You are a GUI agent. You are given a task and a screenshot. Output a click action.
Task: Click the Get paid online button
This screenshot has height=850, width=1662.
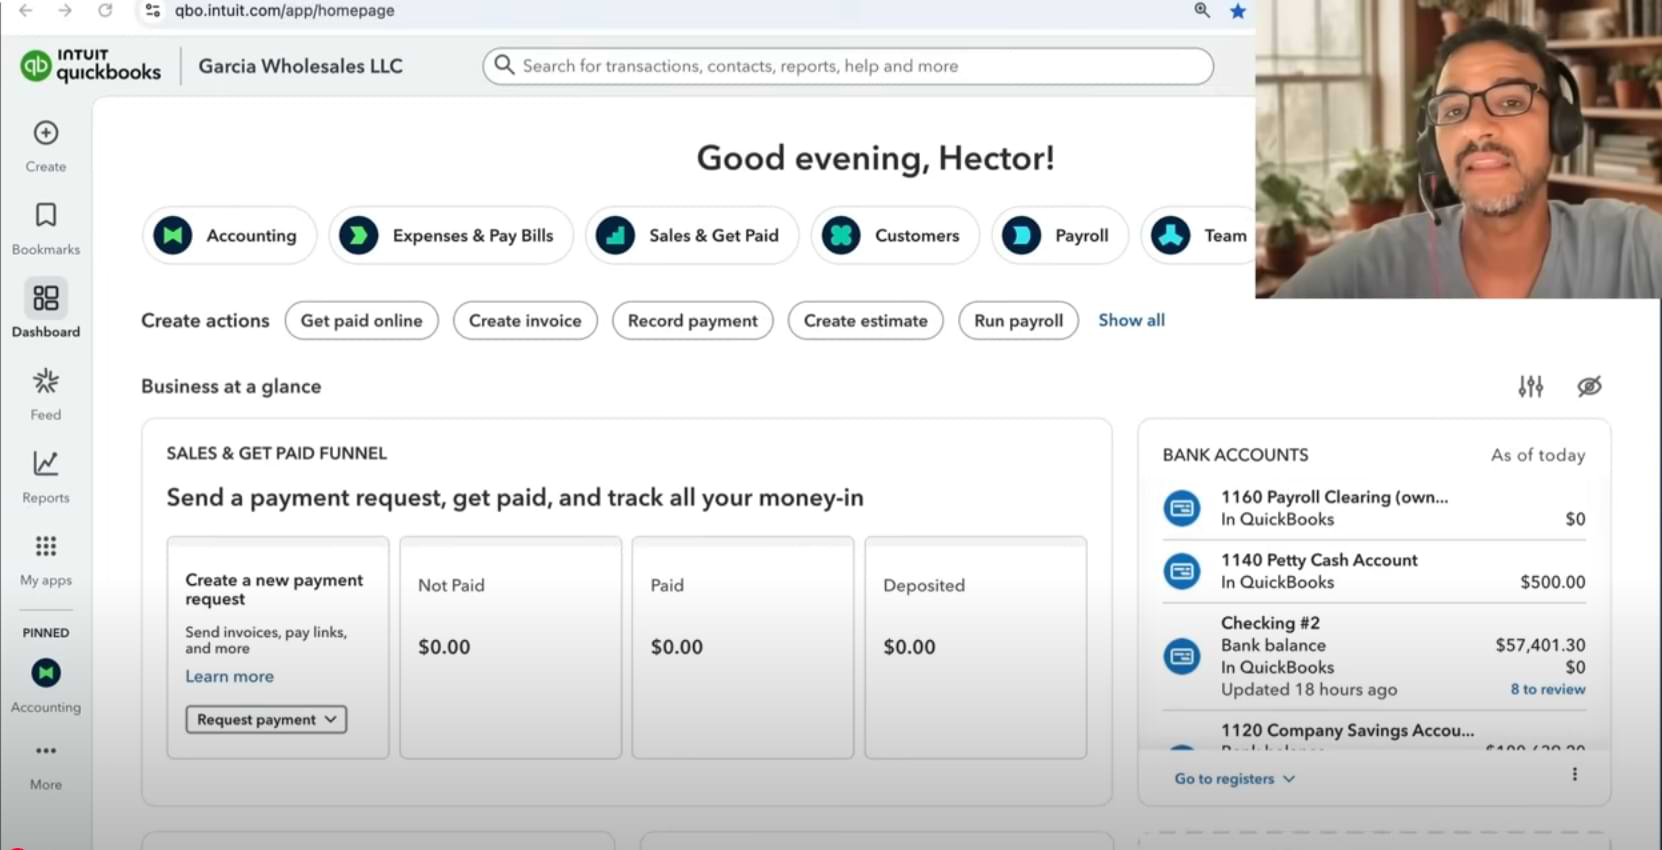(x=361, y=321)
